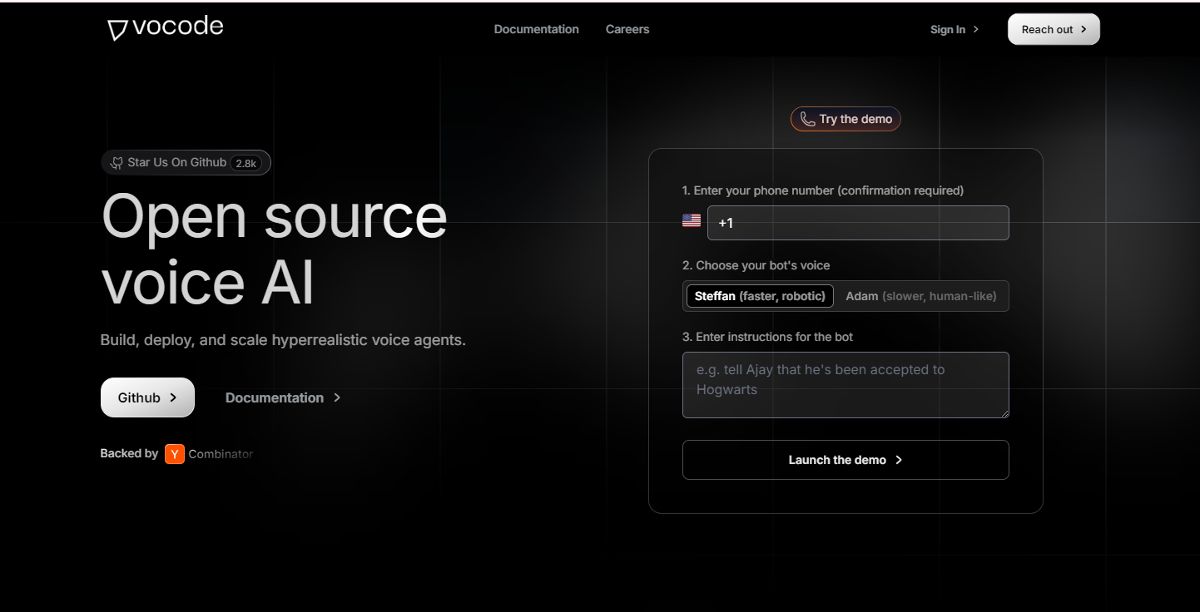The height and width of the screenshot is (612, 1200).
Task: Click the 2.8k star count badge
Action: [x=245, y=162]
